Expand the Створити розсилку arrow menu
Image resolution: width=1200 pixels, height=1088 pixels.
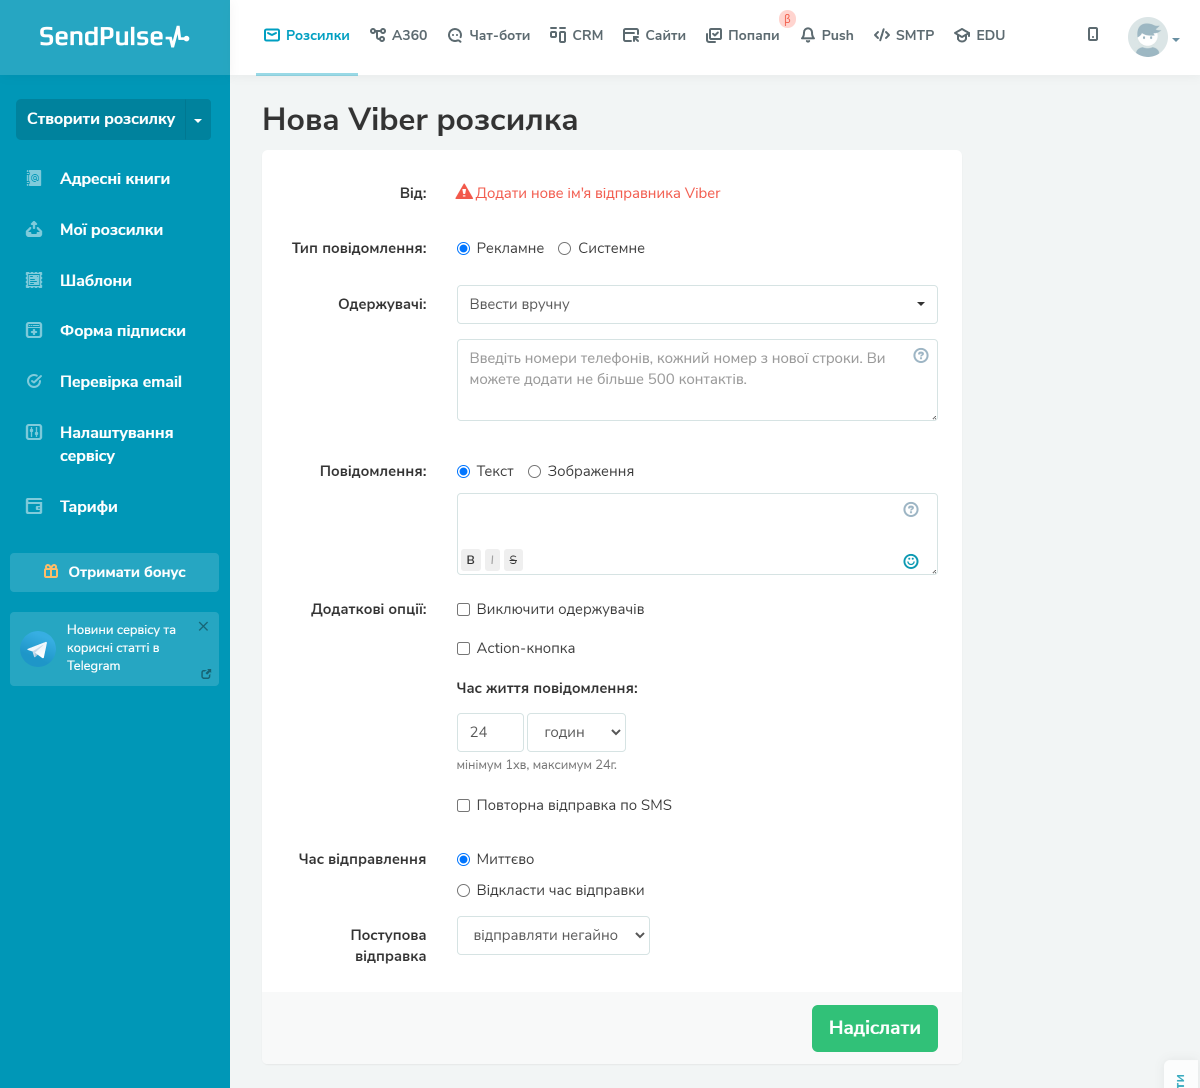[198, 119]
